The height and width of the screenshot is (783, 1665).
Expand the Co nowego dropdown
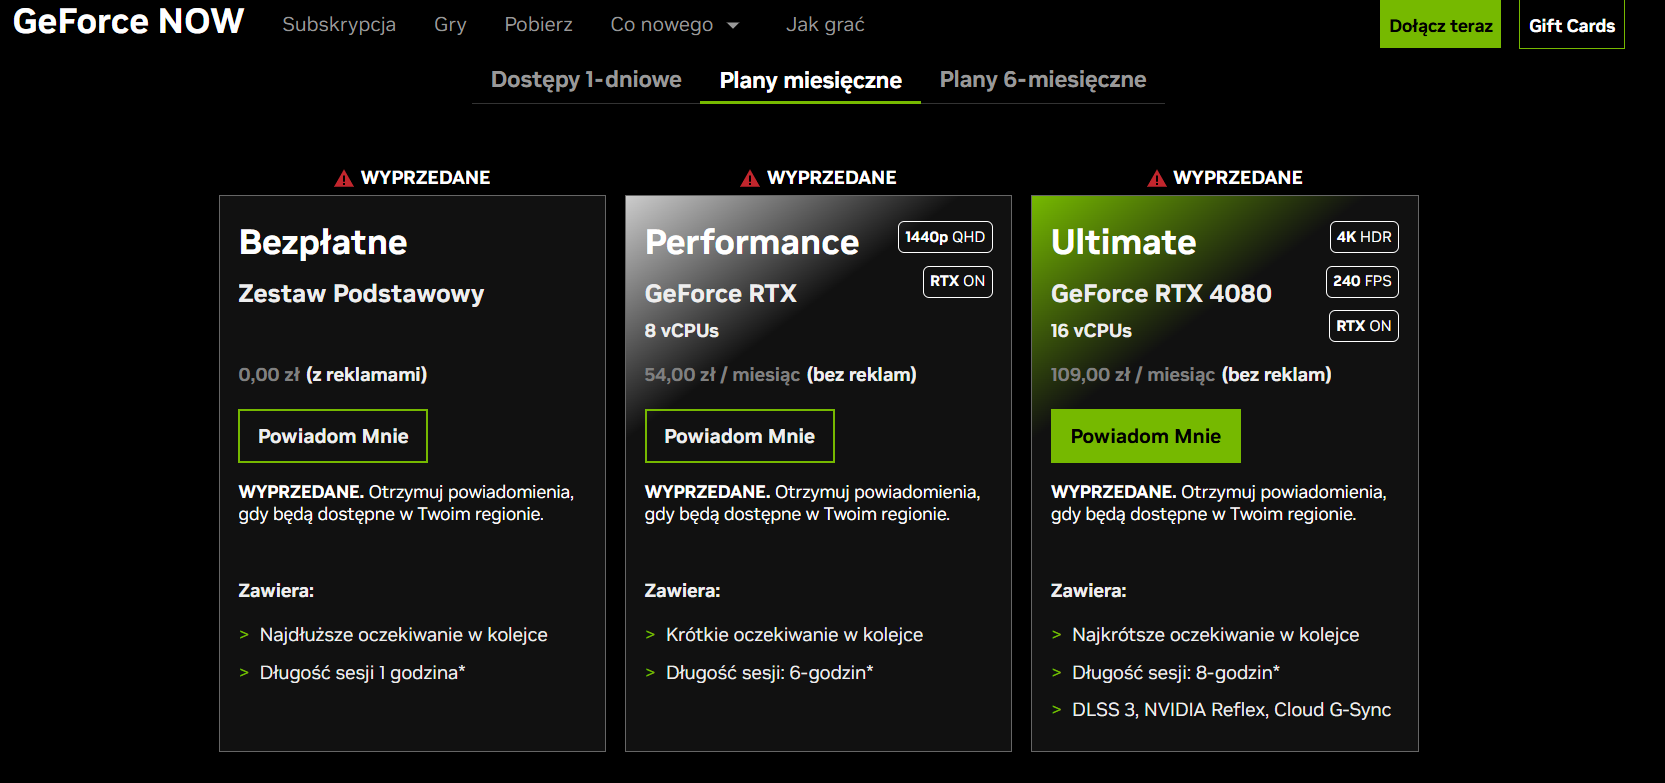pos(675,24)
